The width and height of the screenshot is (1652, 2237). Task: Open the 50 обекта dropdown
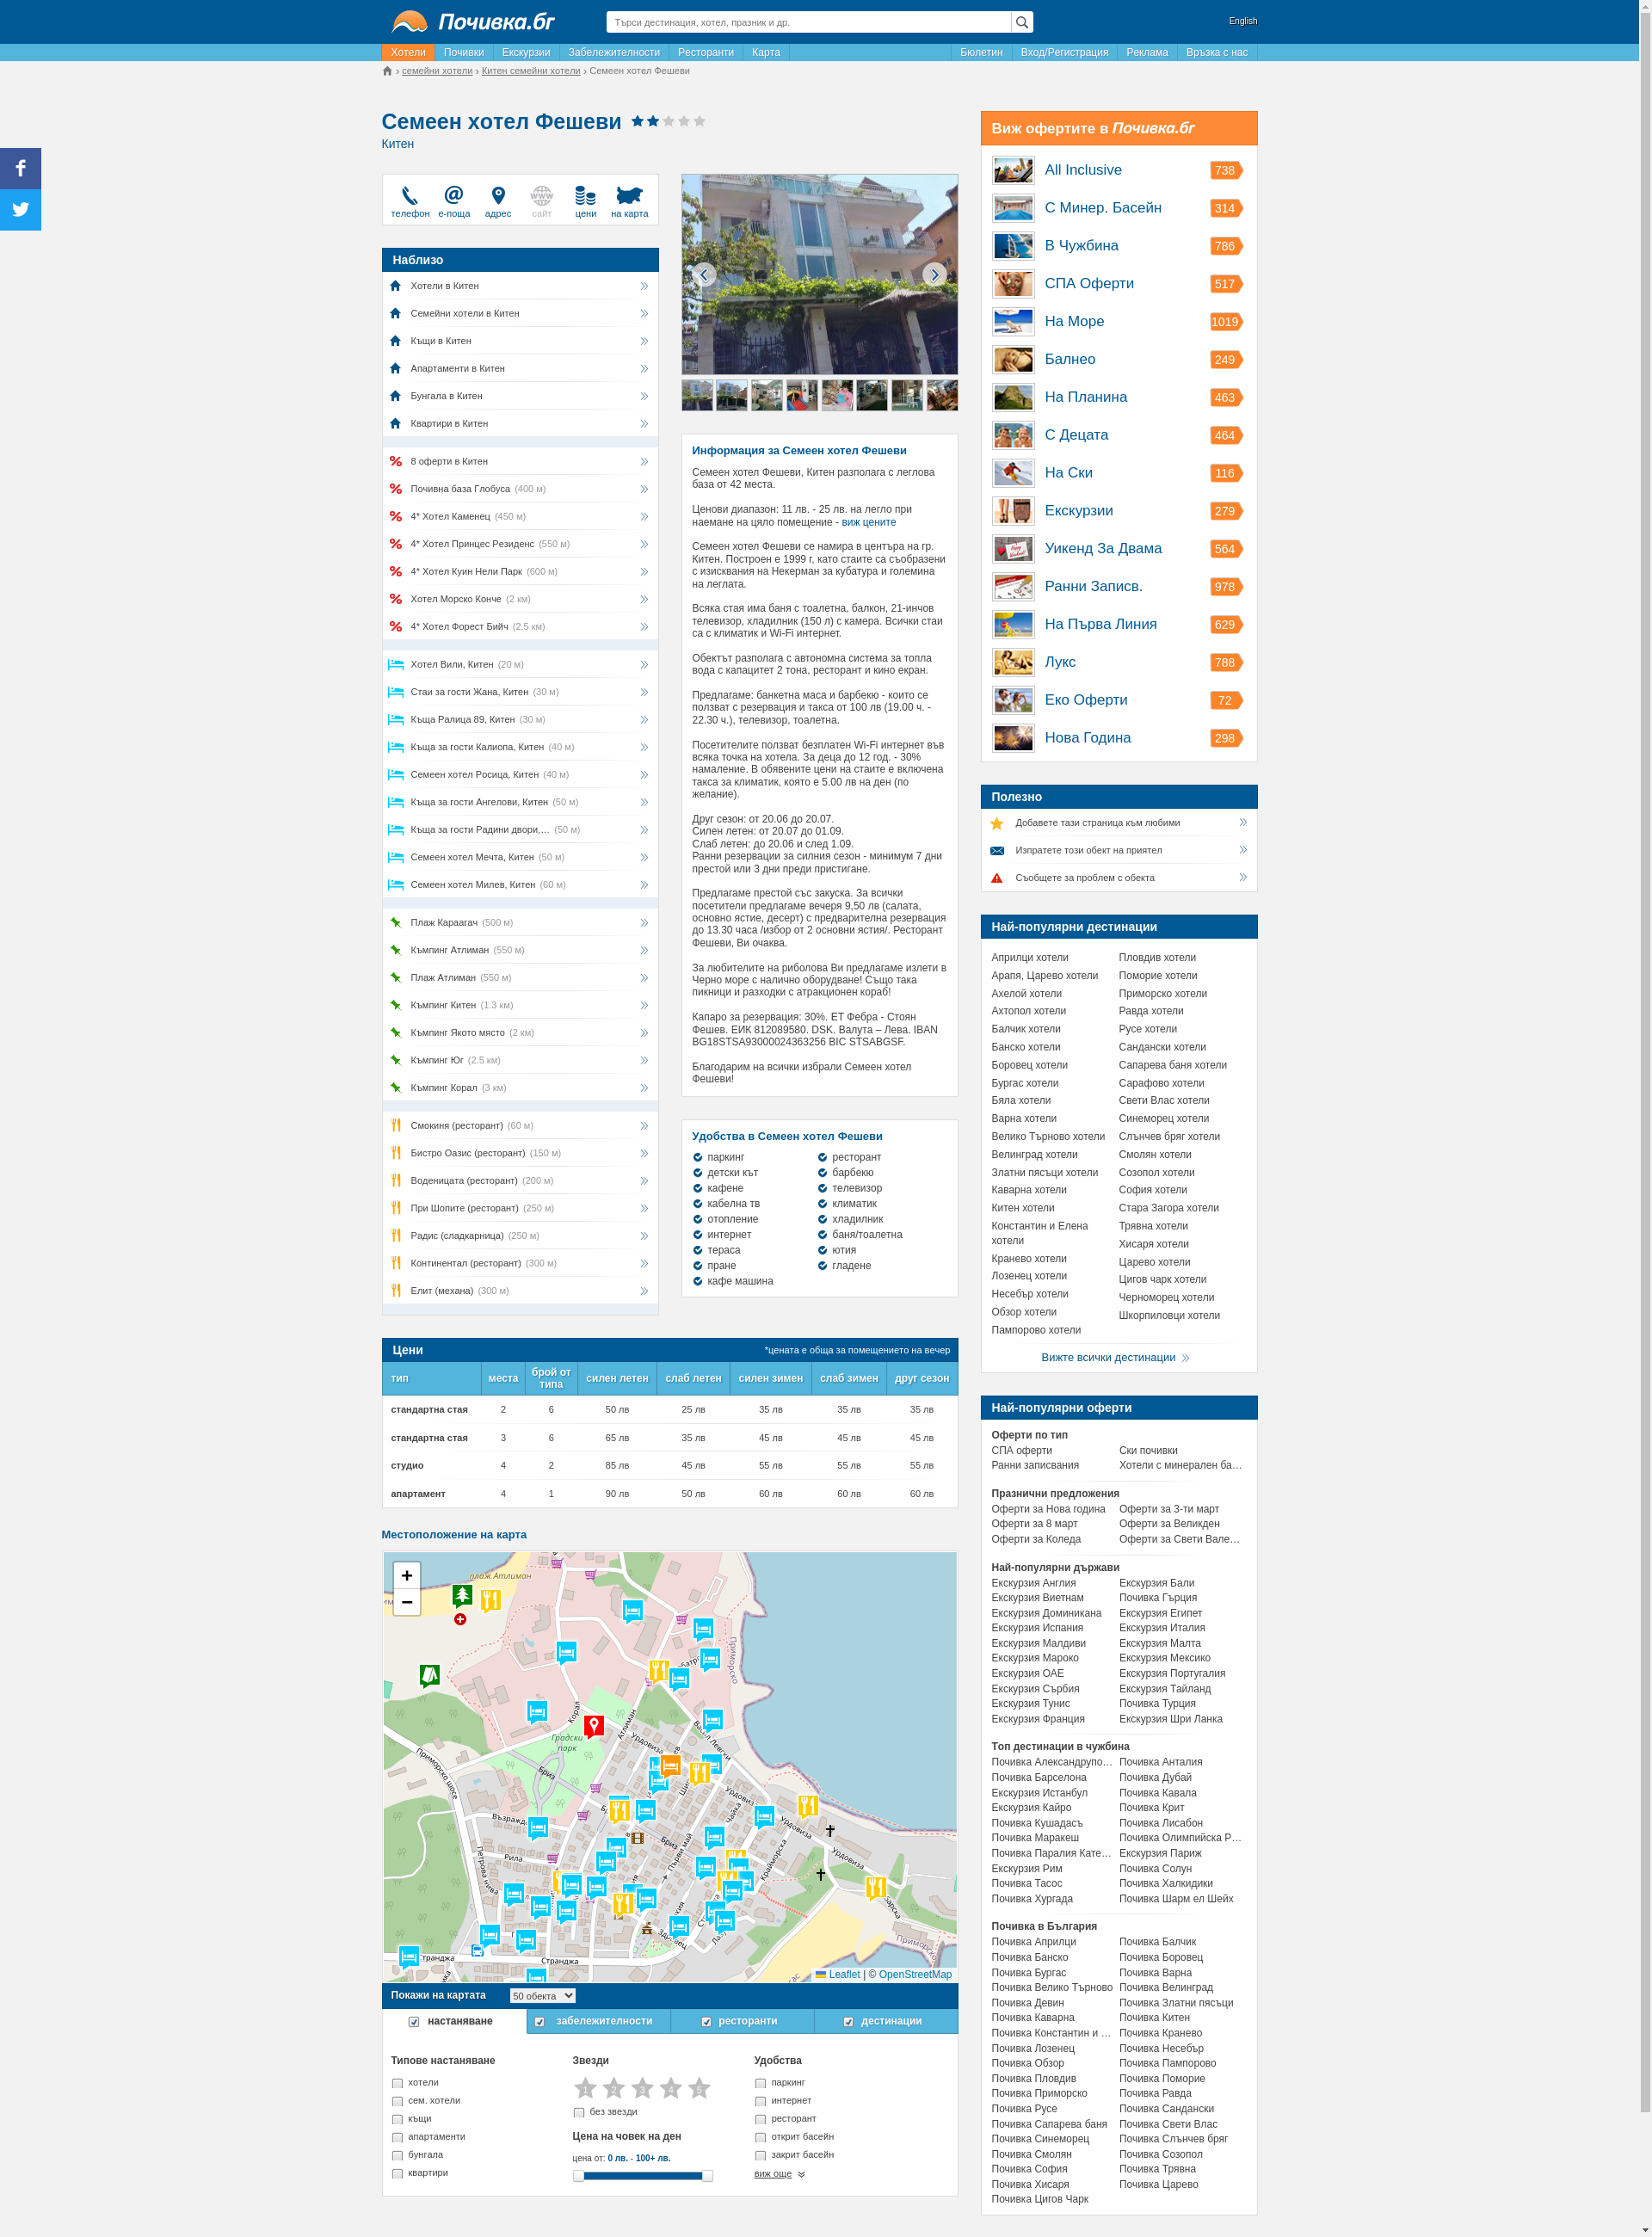click(542, 1996)
